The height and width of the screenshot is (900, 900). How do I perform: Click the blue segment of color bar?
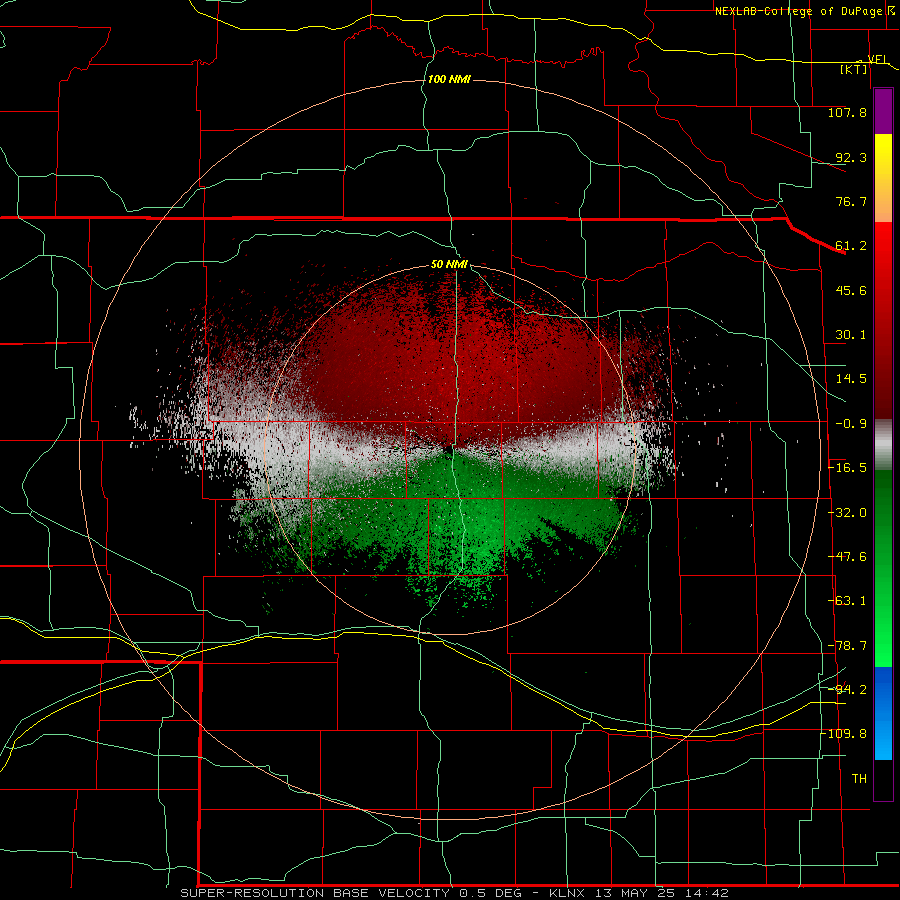coord(883,713)
